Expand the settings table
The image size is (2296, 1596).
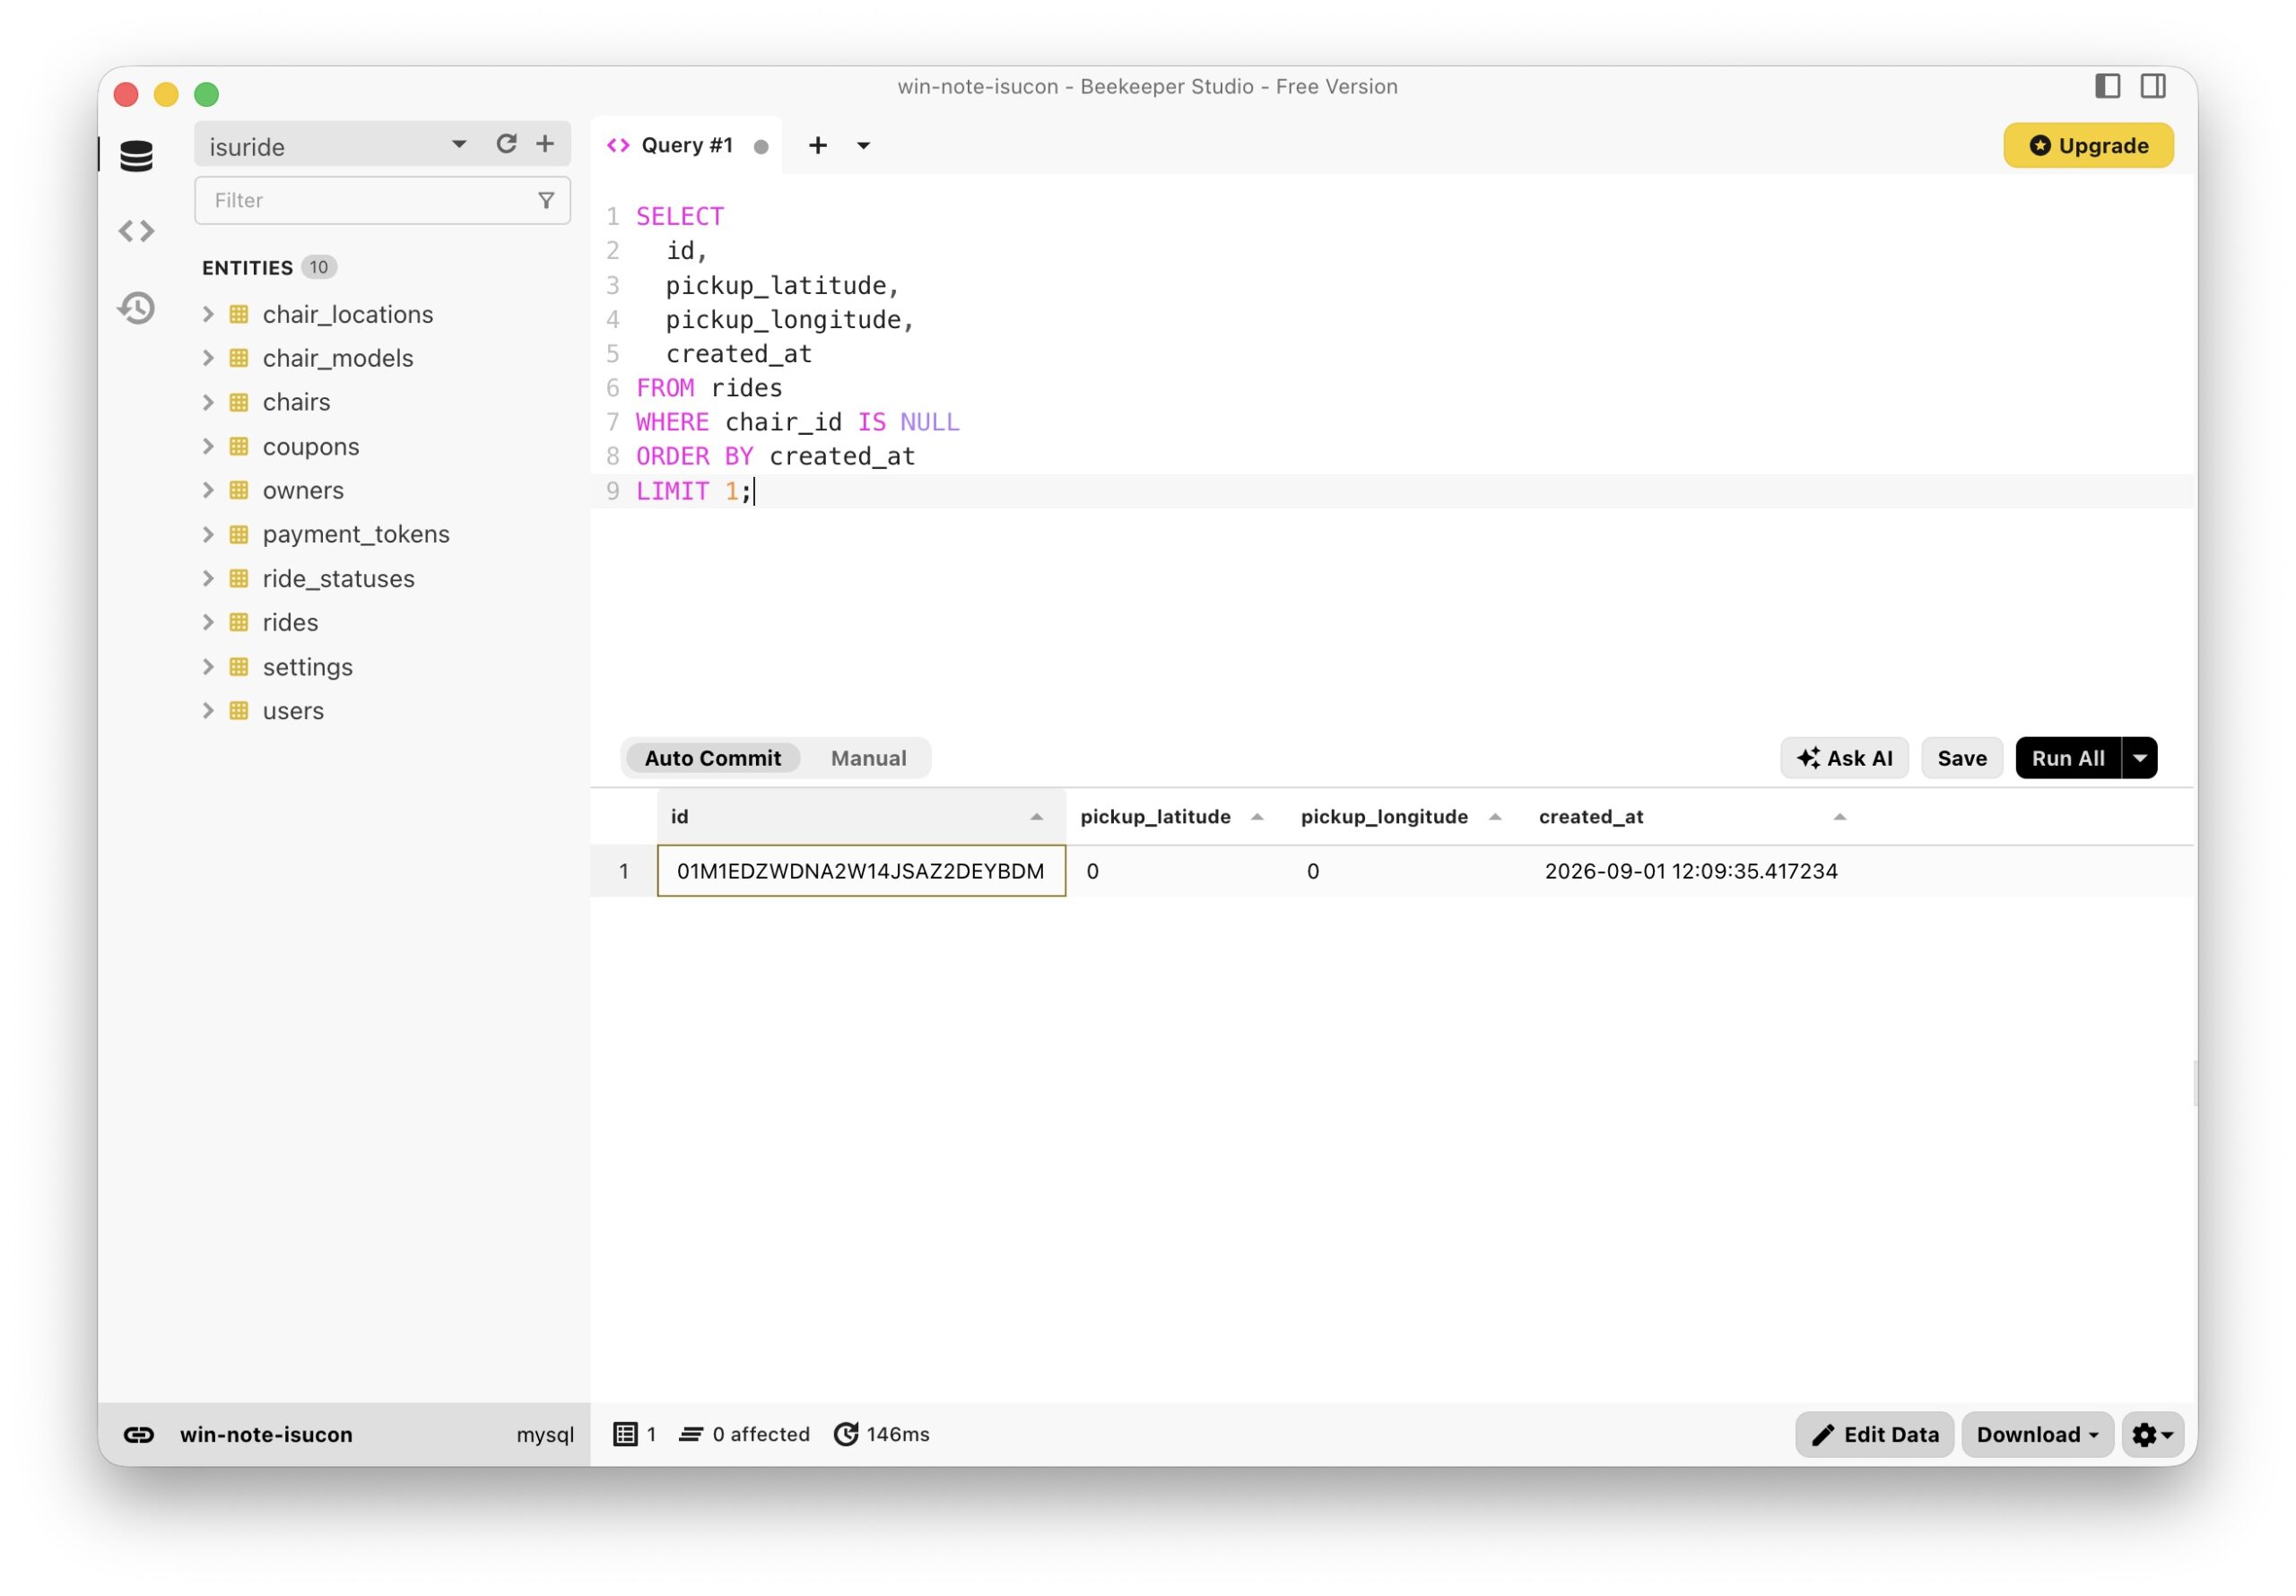click(x=208, y=666)
